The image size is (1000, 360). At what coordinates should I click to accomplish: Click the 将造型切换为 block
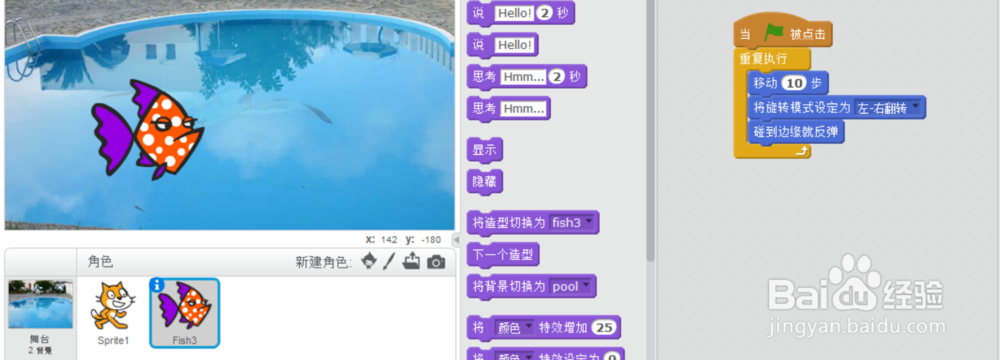coord(533,223)
